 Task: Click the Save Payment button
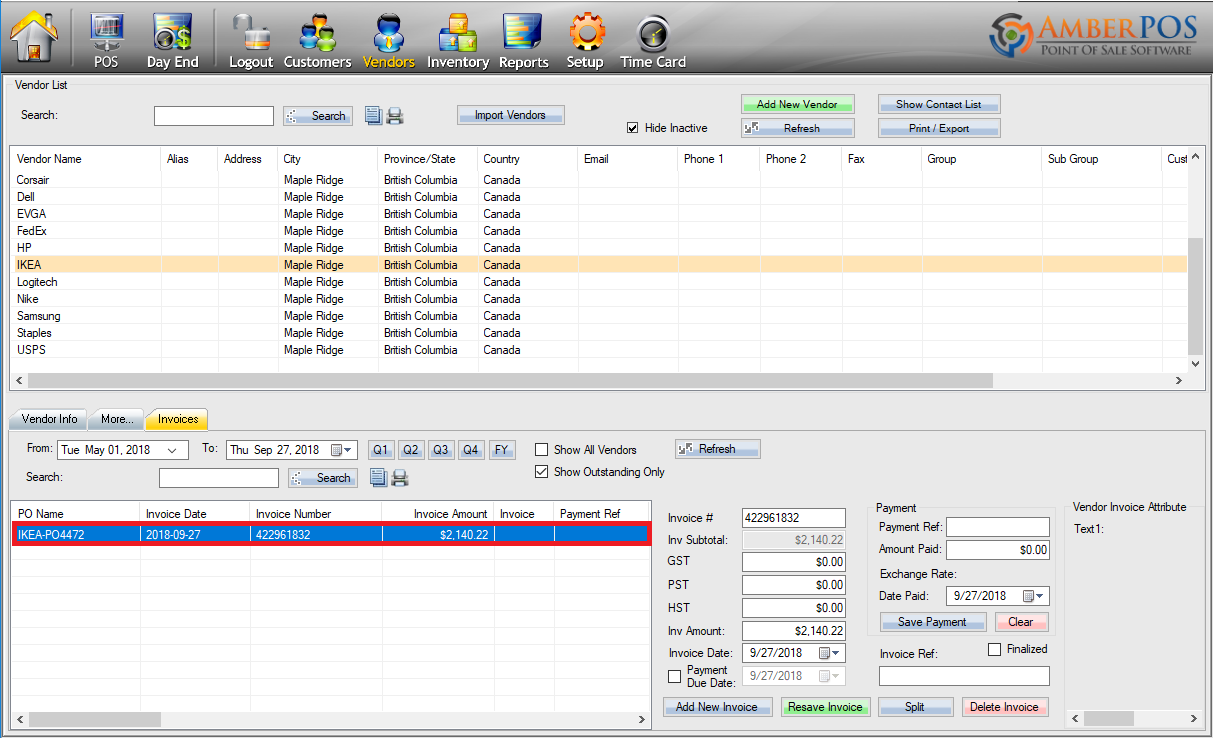932,622
